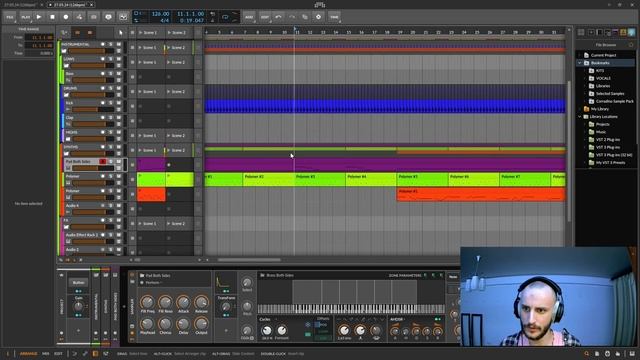Screen dimensions: 640x360
Task: Toggle the FX group folder icon
Action: click(x=66, y=227)
